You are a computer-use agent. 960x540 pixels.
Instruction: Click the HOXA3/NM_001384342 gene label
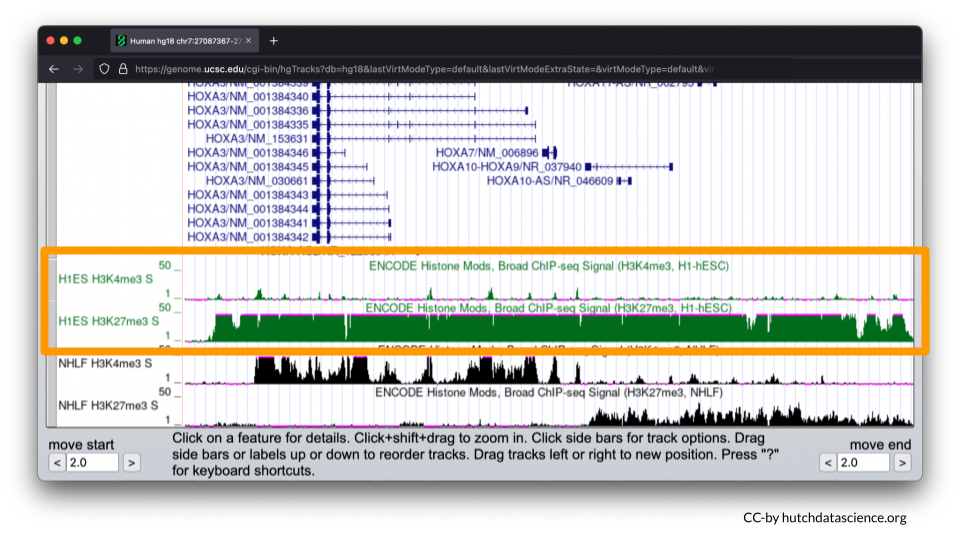coord(248,237)
